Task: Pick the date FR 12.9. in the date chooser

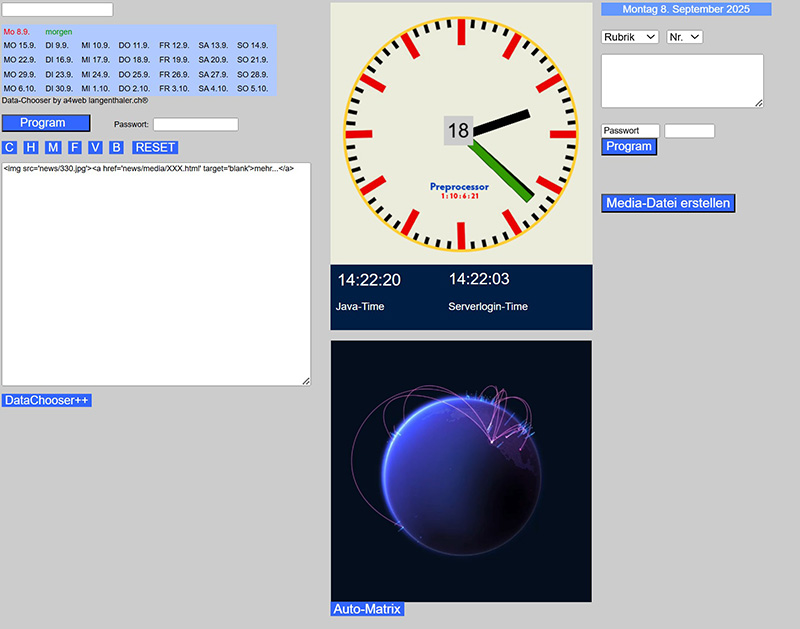Action: click(x=174, y=45)
